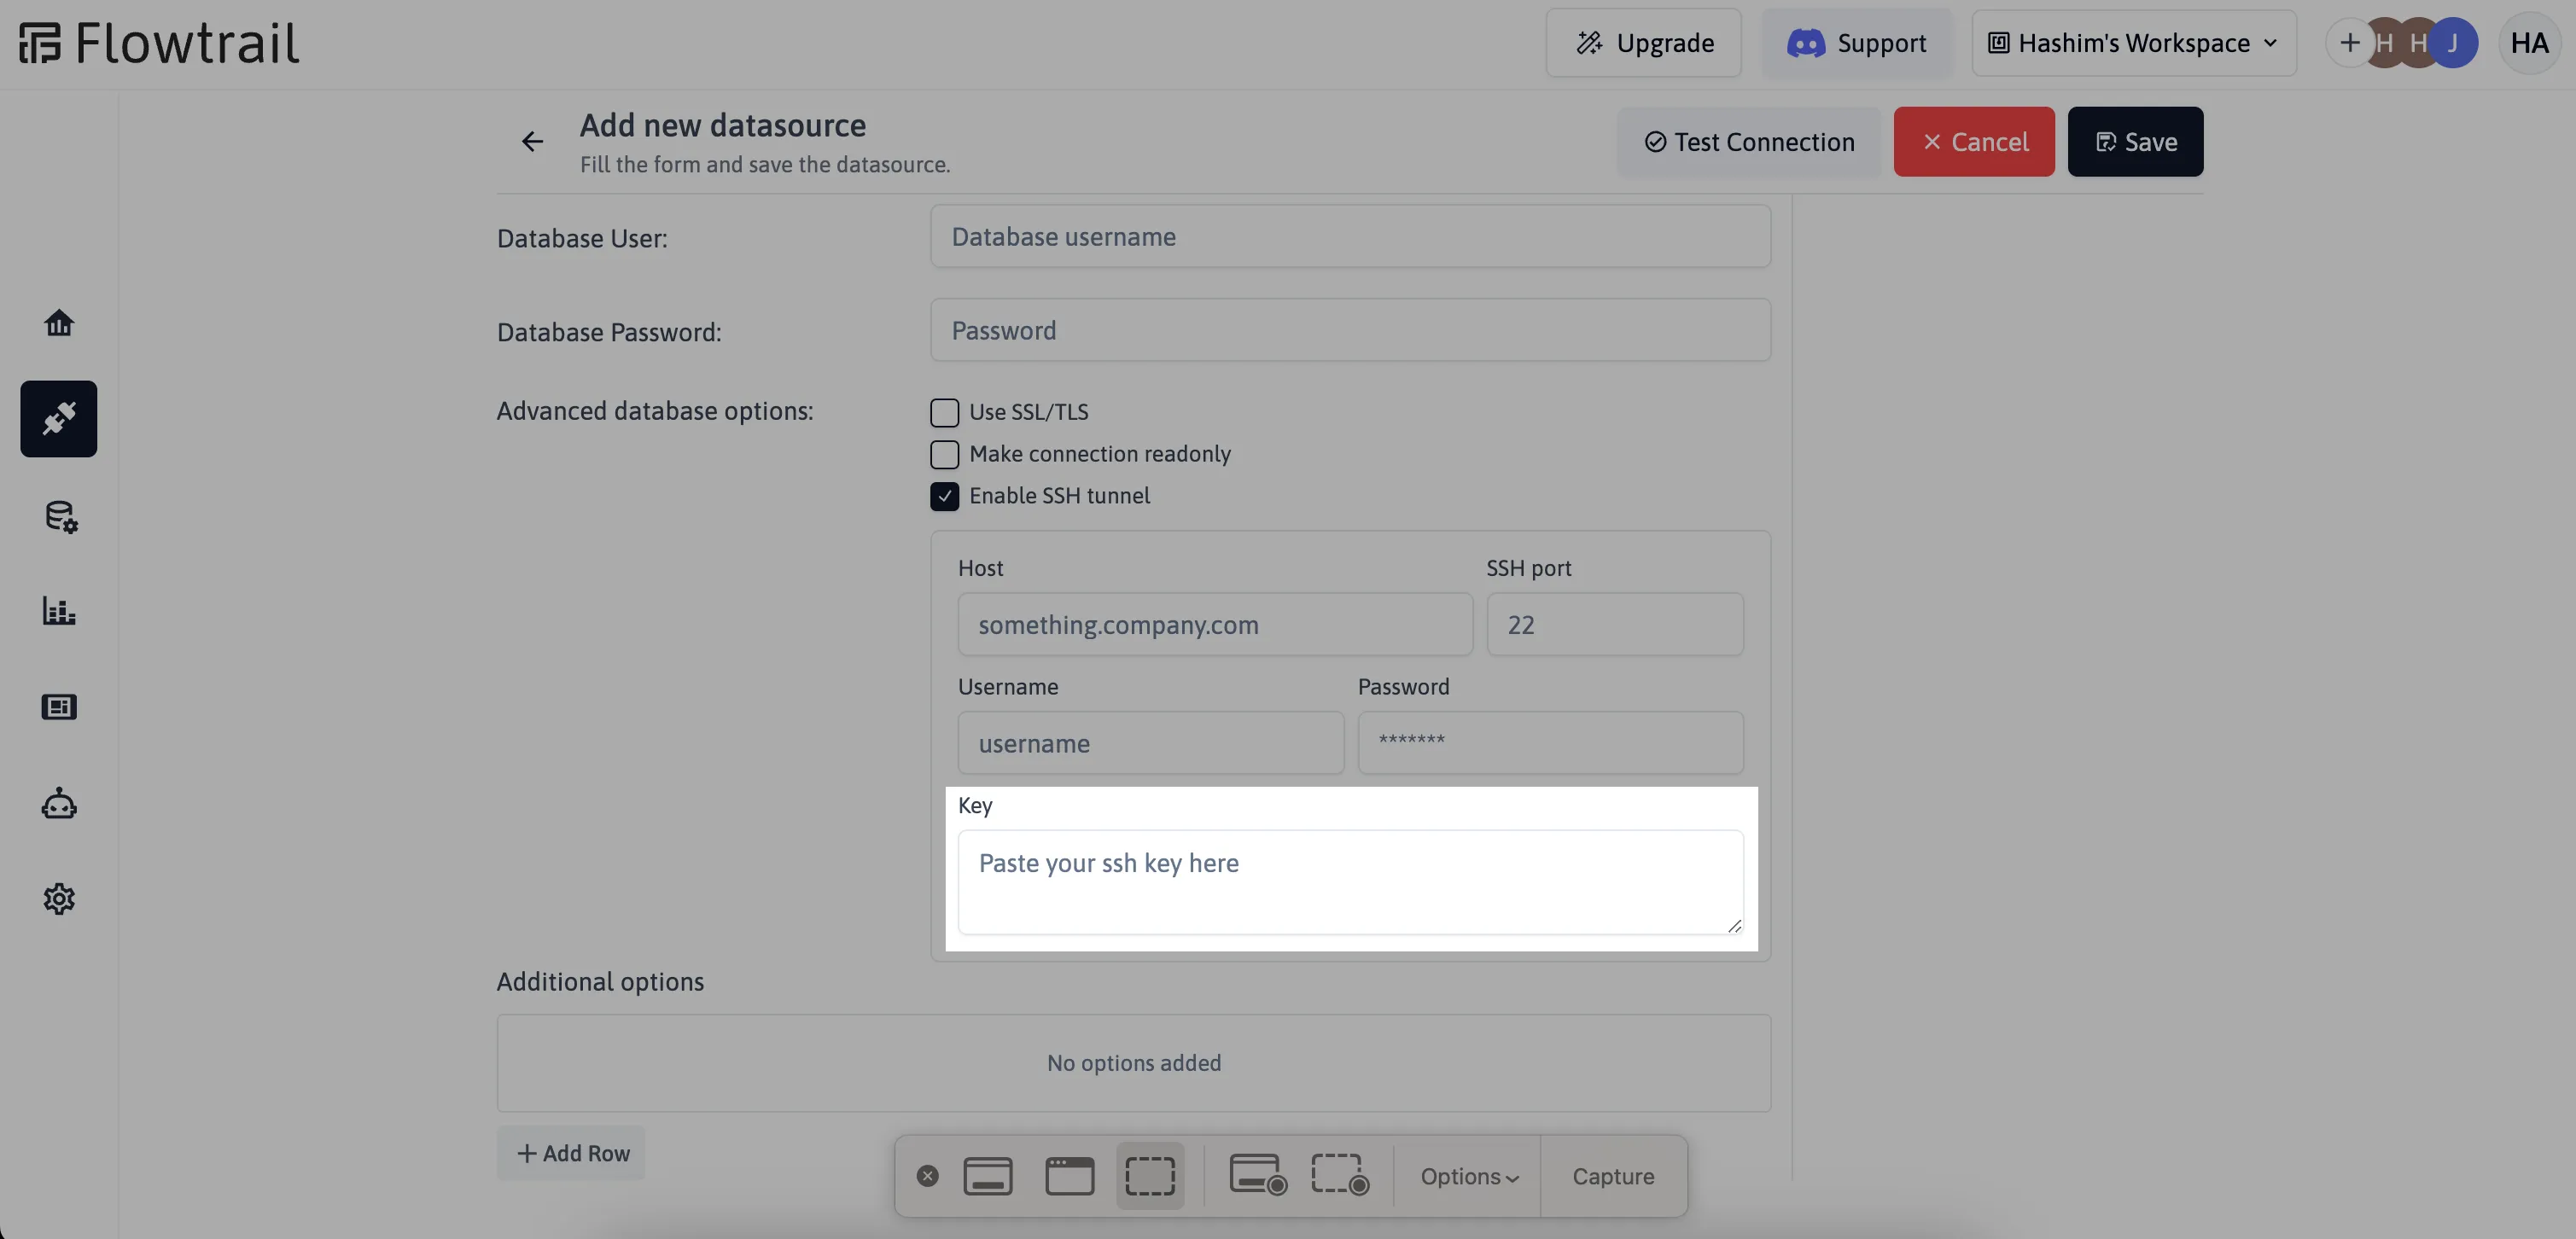Open the dataset database-gear sidebar icon
This screenshot has height=1239, width=2576.
point(60,516)
